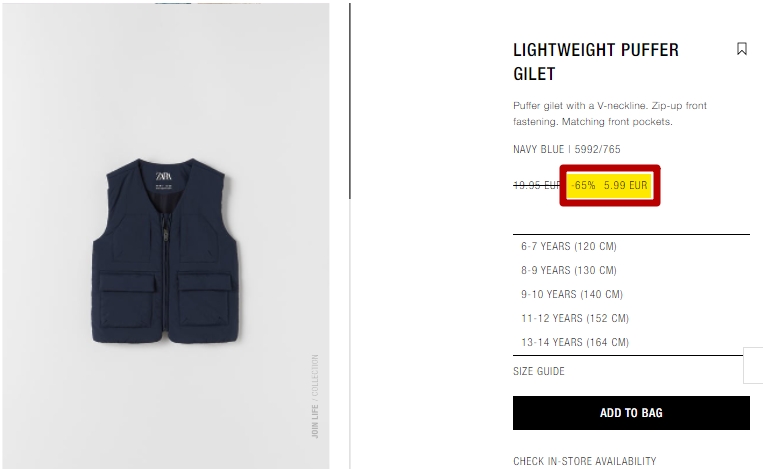Screen dimensions: 763x469
Task: Click the Lightweight Puffer Gilet title
Action: (596, 62)
